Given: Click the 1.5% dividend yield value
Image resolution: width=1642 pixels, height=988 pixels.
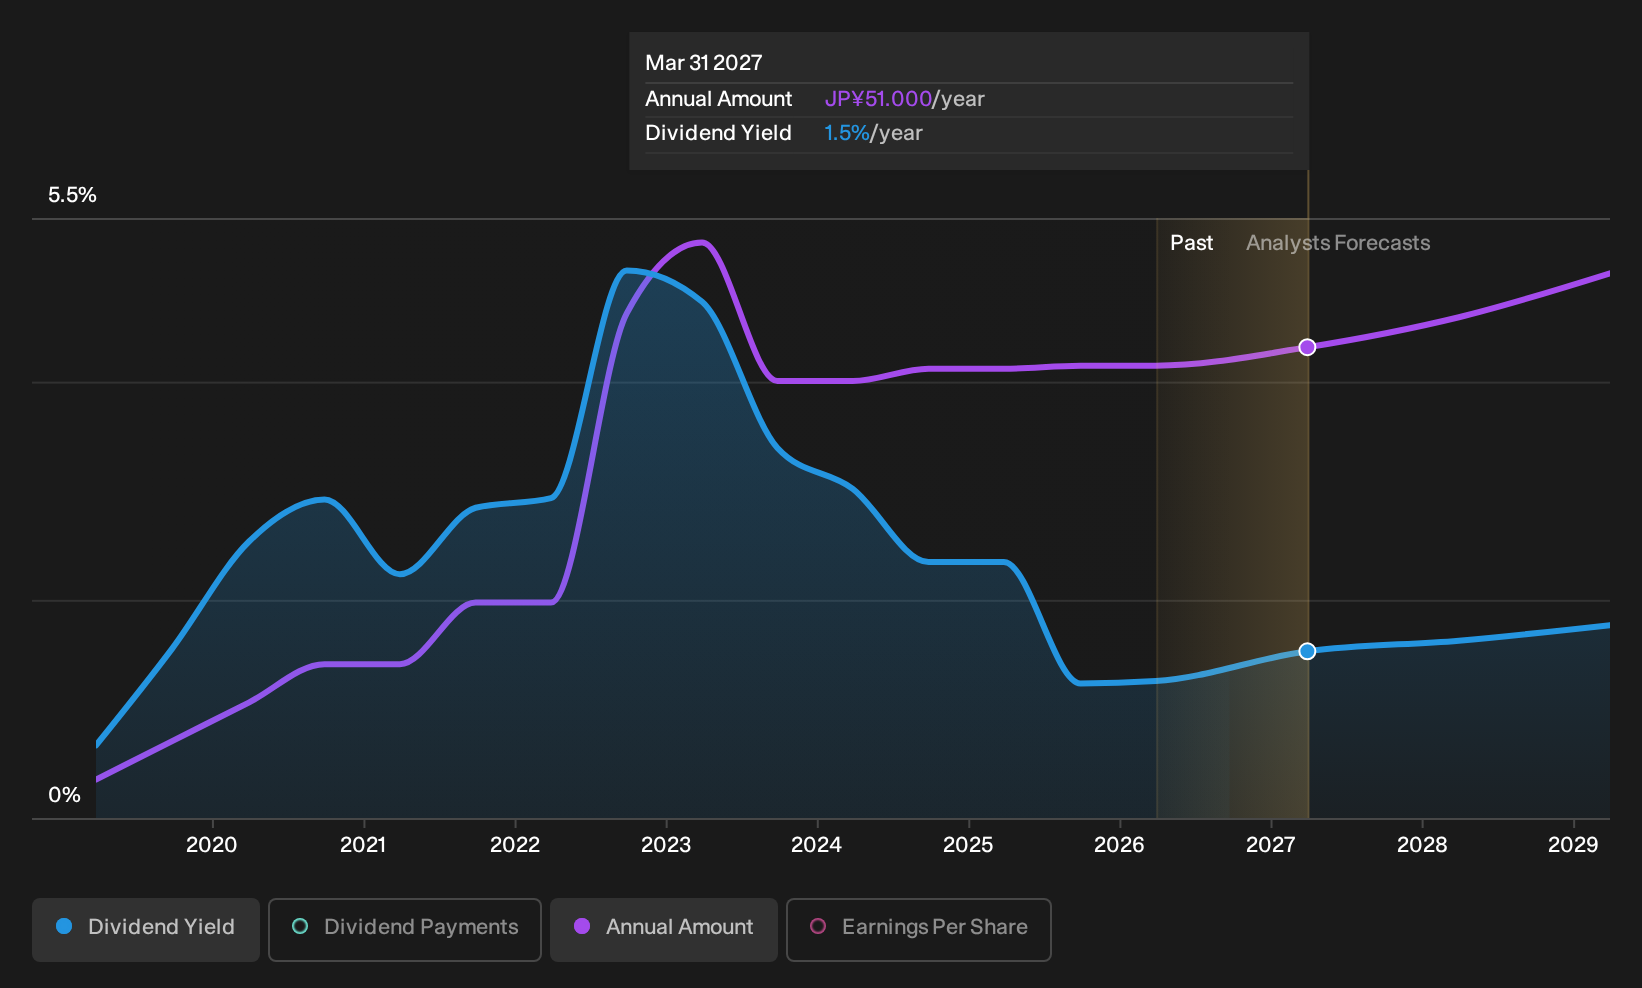Looking at the screenshot, I should point(847,133).
